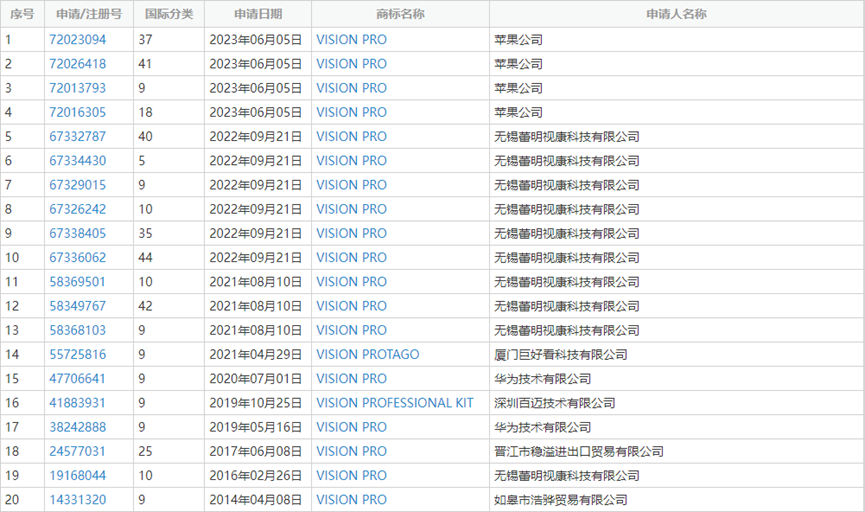This screenshot has height=512, width=865.
Task: Open registration number 47706641 link
Action: tap(77, 379)
